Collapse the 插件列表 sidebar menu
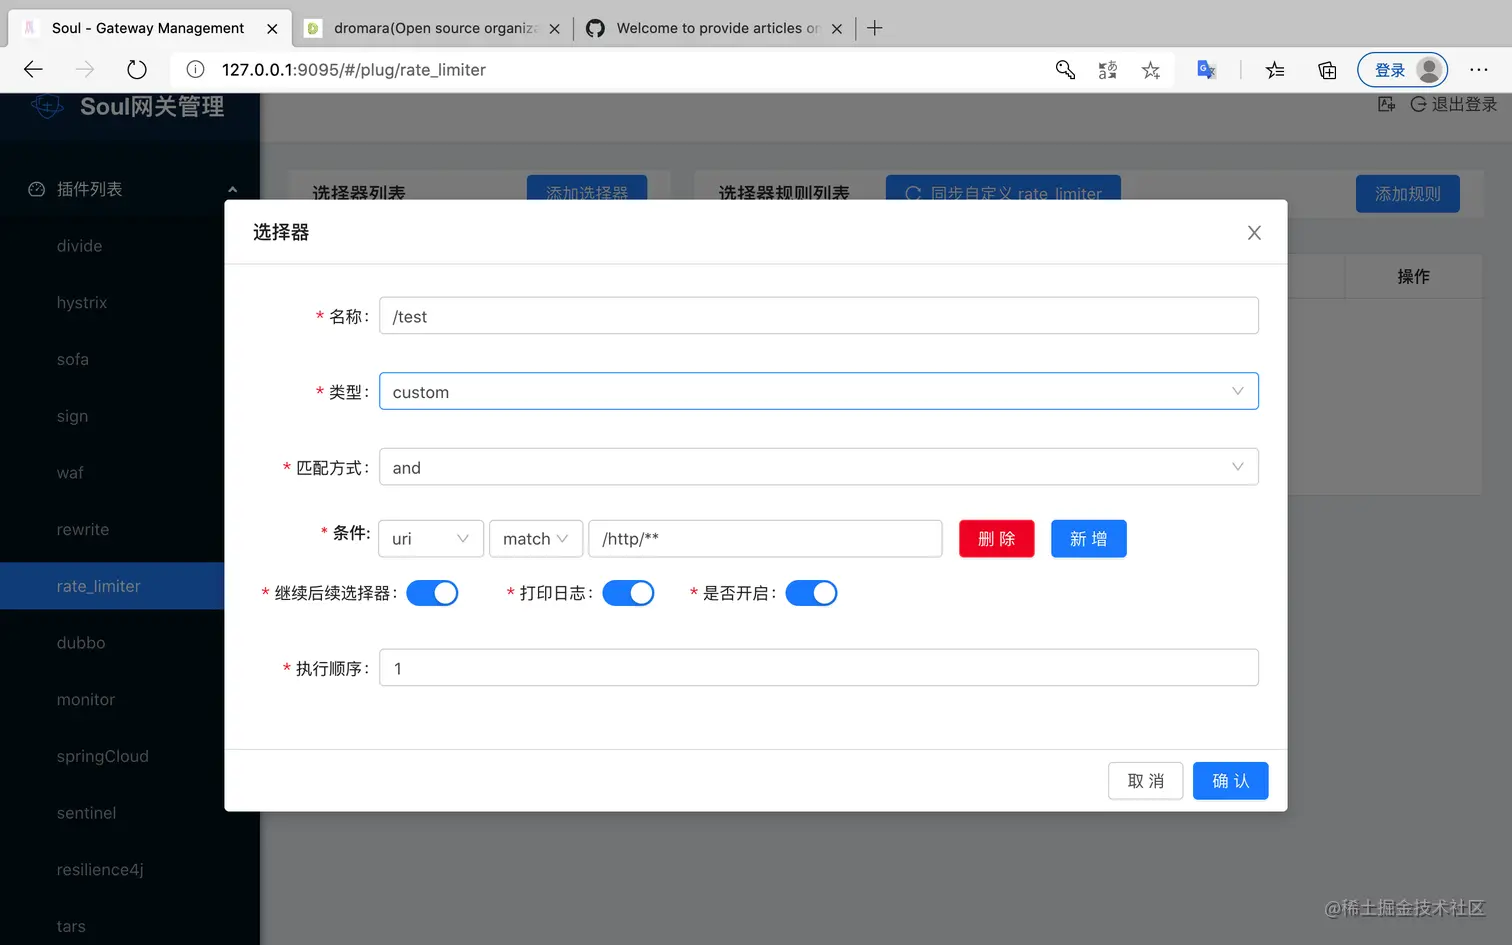The width and height of the screenshot is (1512, 945). click(x=130, y=189)
